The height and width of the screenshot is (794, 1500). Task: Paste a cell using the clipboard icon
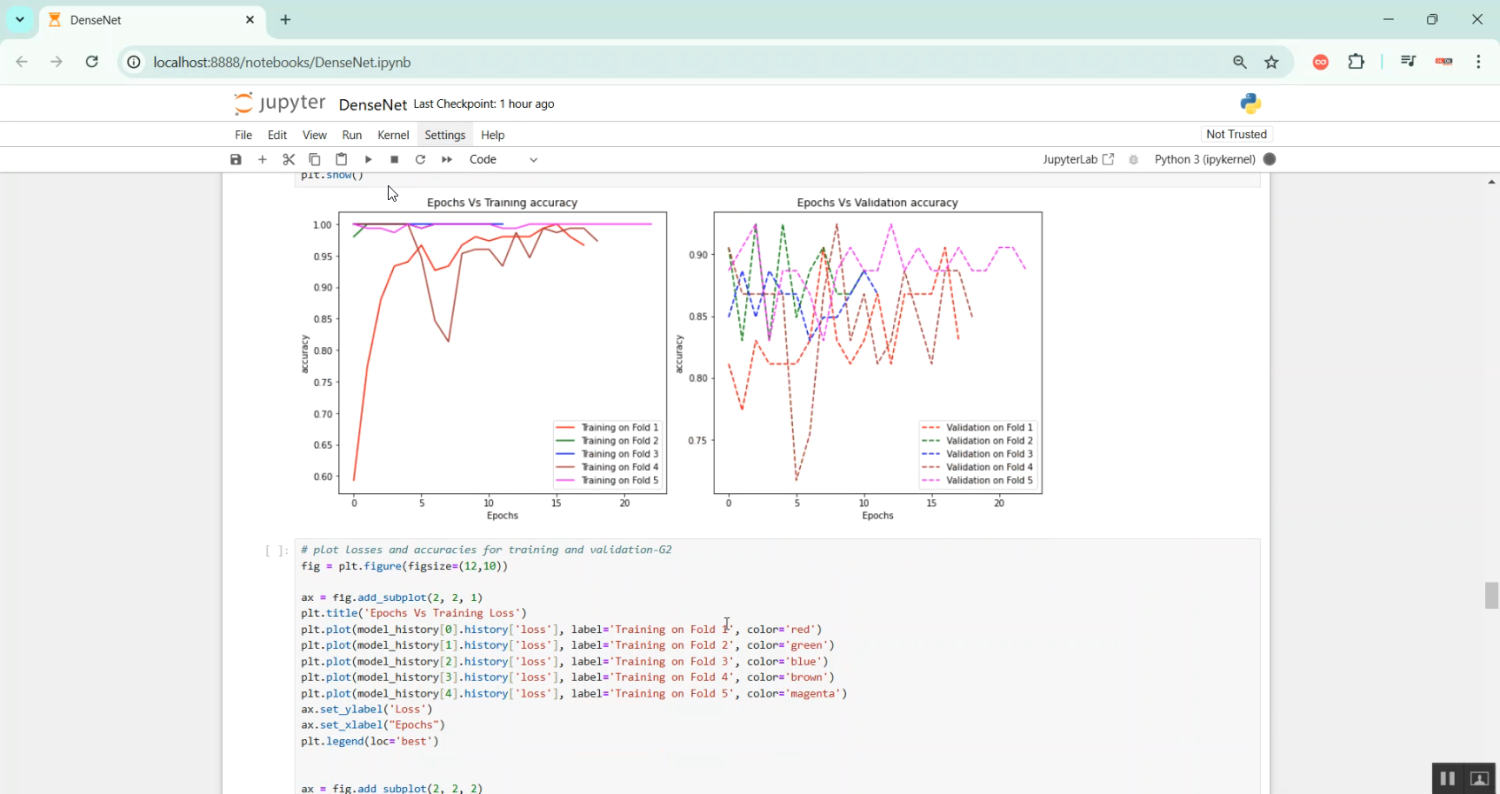coord(341,160)
